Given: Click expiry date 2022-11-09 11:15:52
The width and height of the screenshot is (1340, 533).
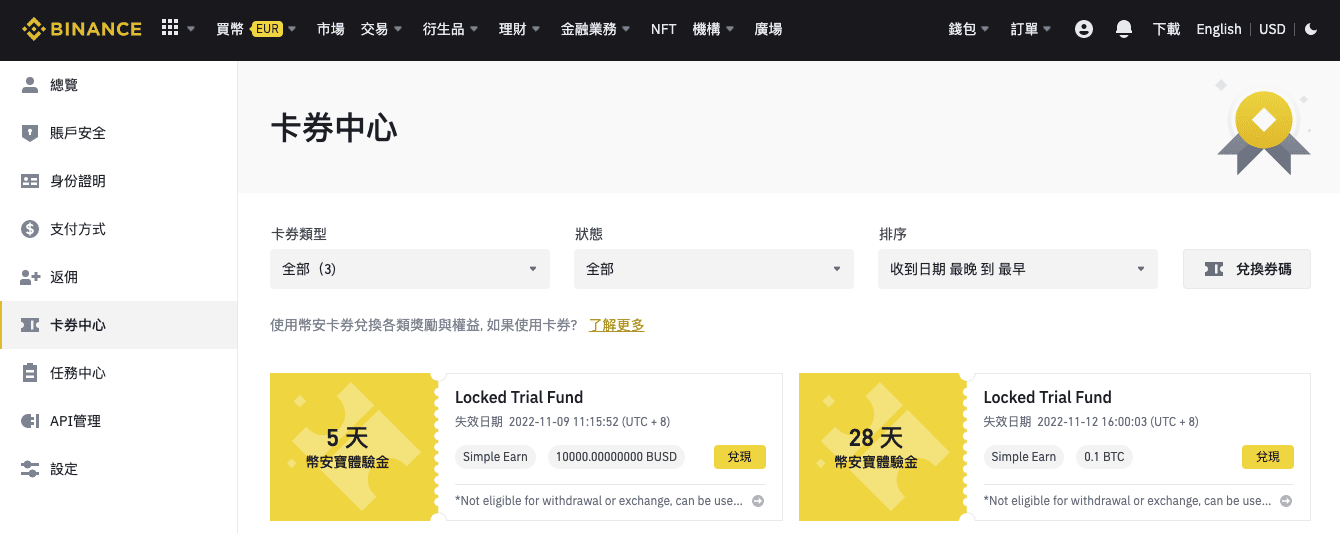Looking at the screenshot, I should [x=566, y=422].
